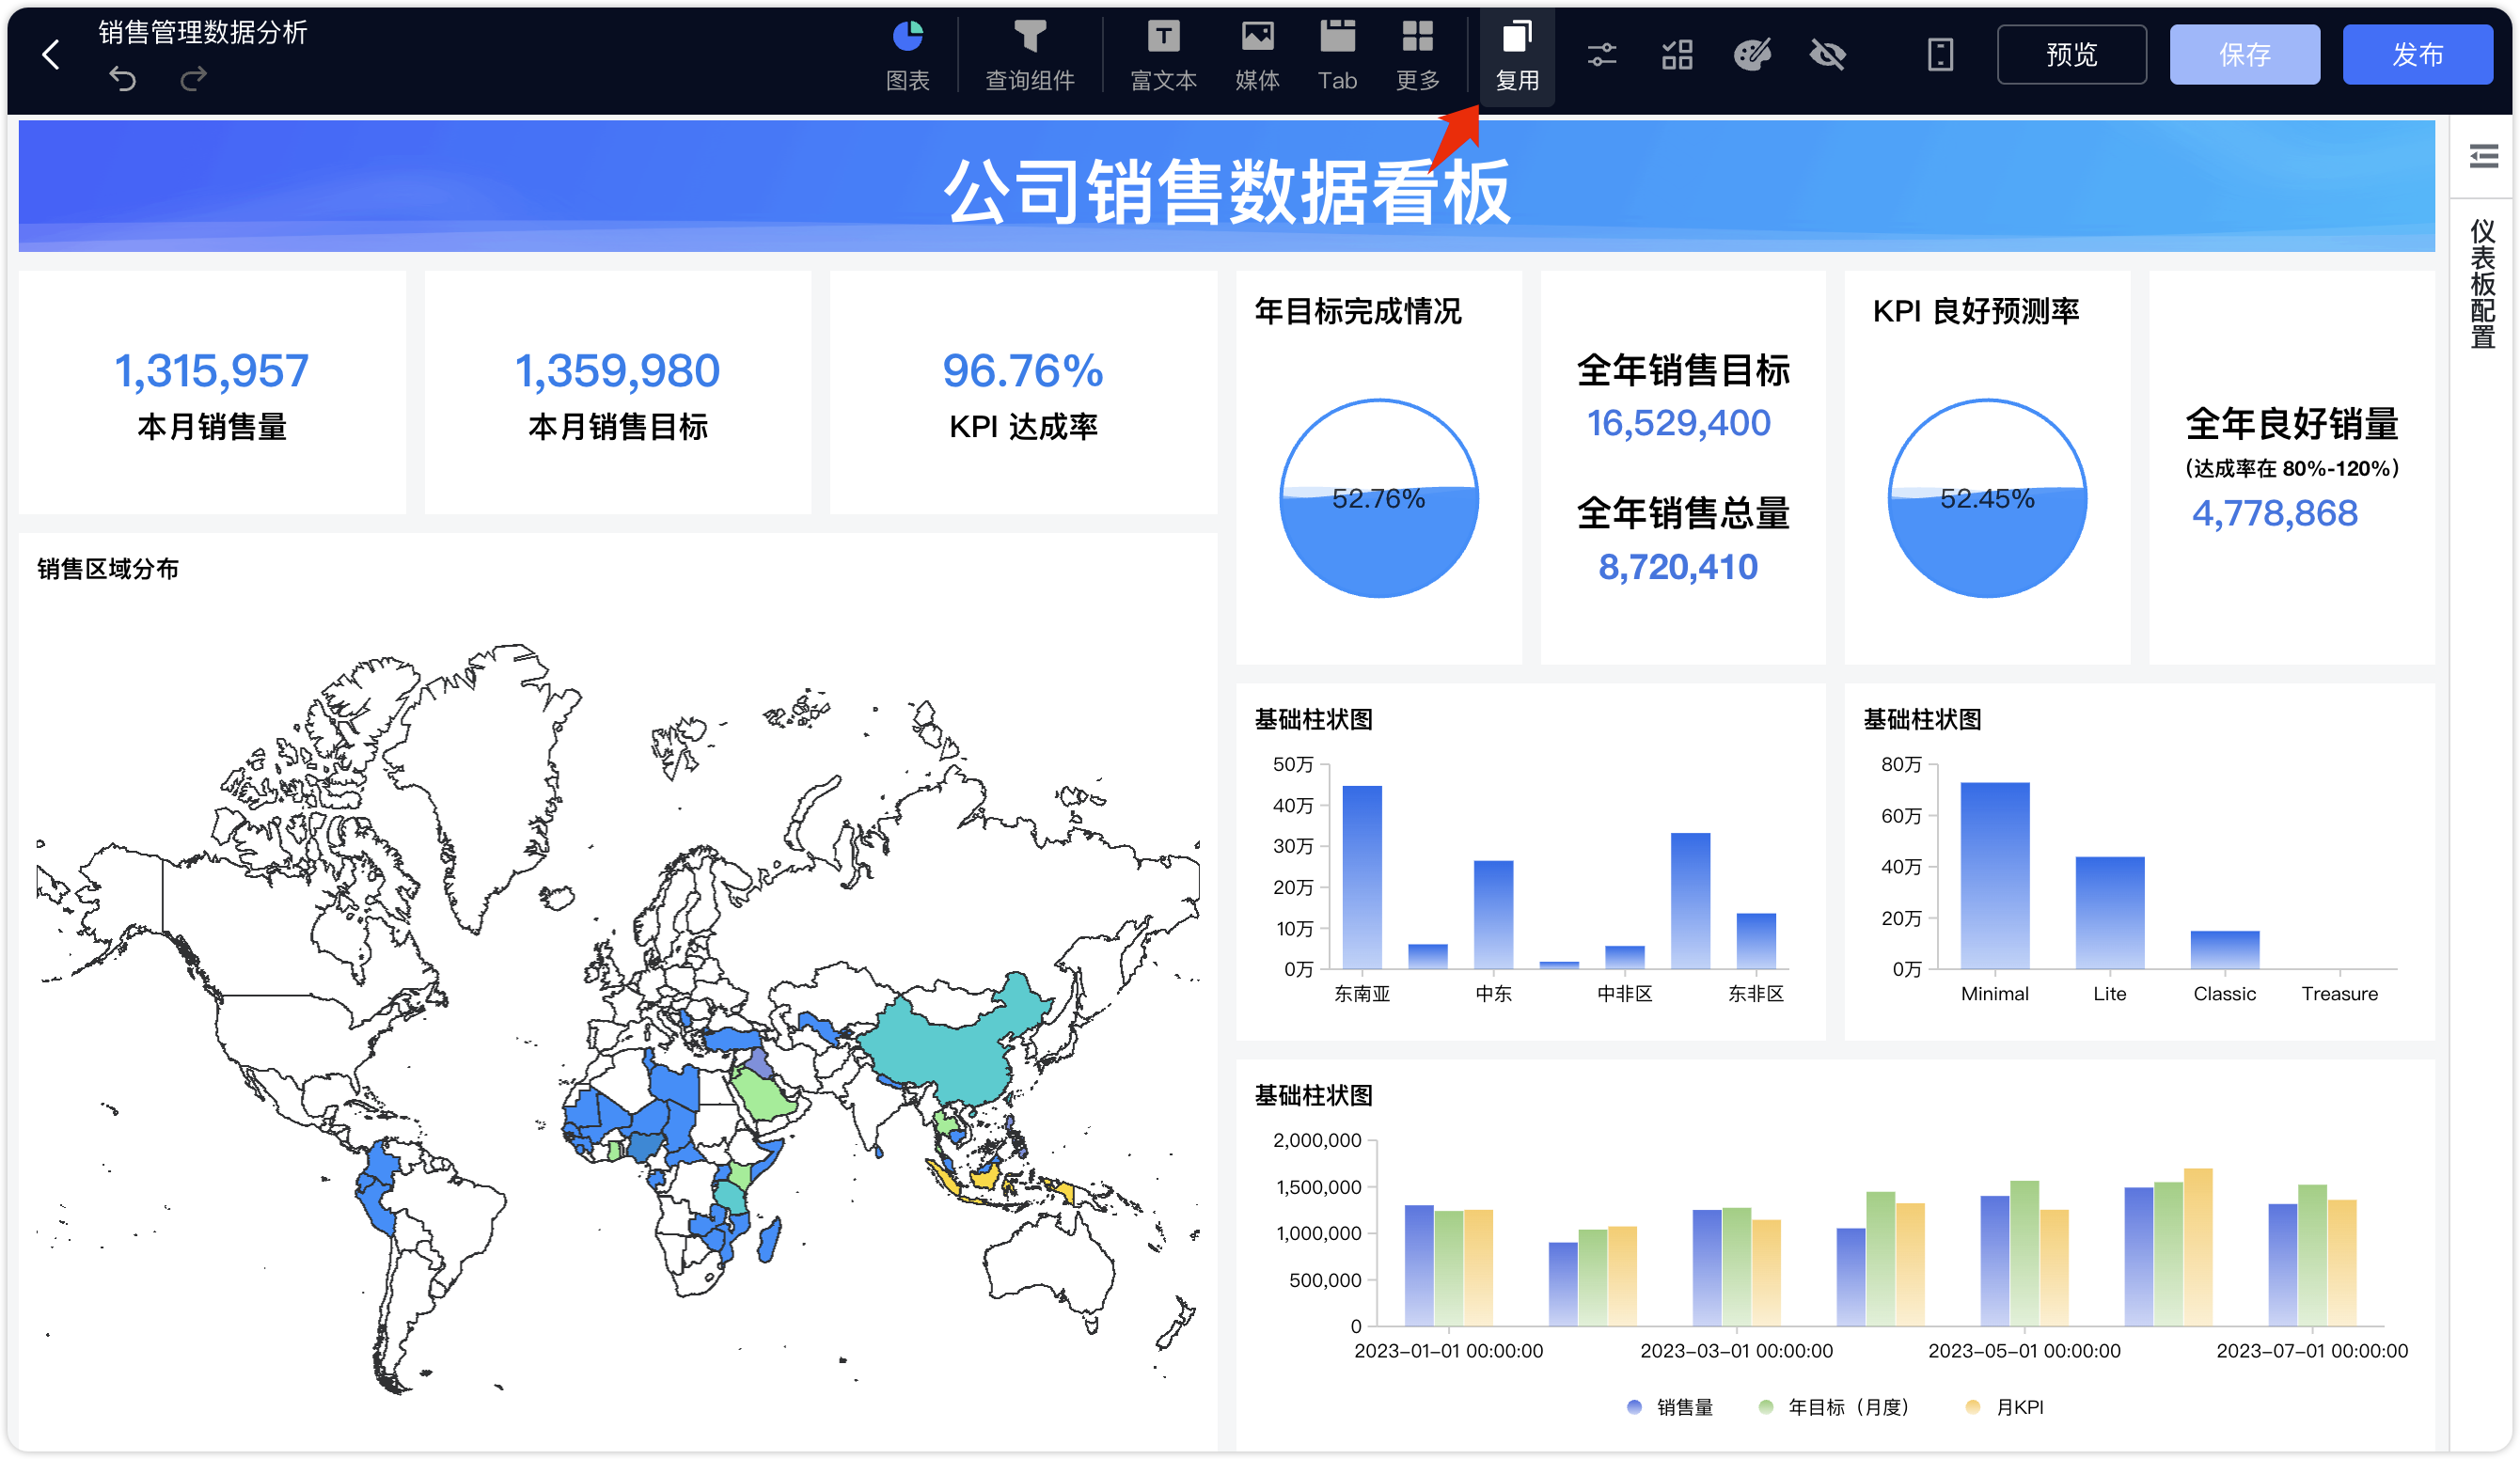This screenshot has width=2520, height=1459.
Task: Click the 全年良好销量 value 4,778,868
Action: coord(2274,513)
